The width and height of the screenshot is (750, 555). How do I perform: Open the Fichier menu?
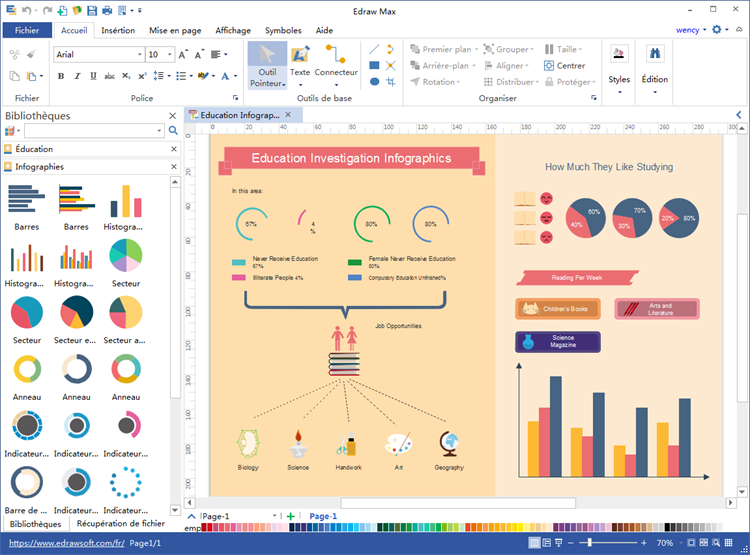(27, 30)
